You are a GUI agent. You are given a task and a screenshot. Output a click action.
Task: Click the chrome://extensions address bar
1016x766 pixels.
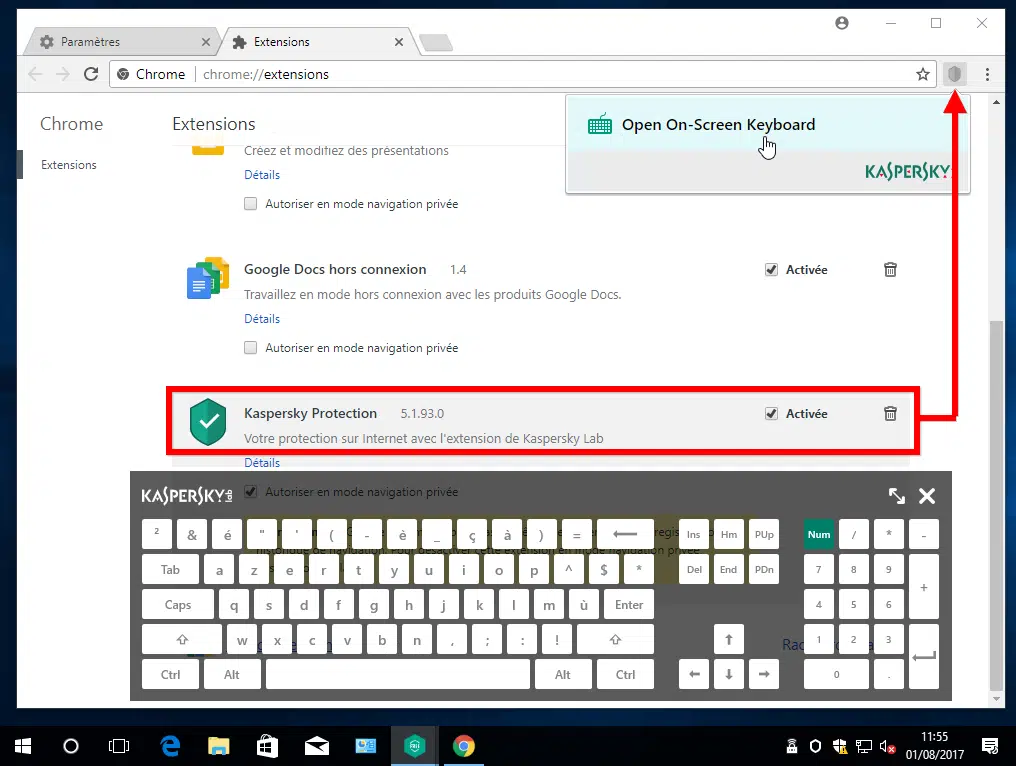[x=522, y=74]
